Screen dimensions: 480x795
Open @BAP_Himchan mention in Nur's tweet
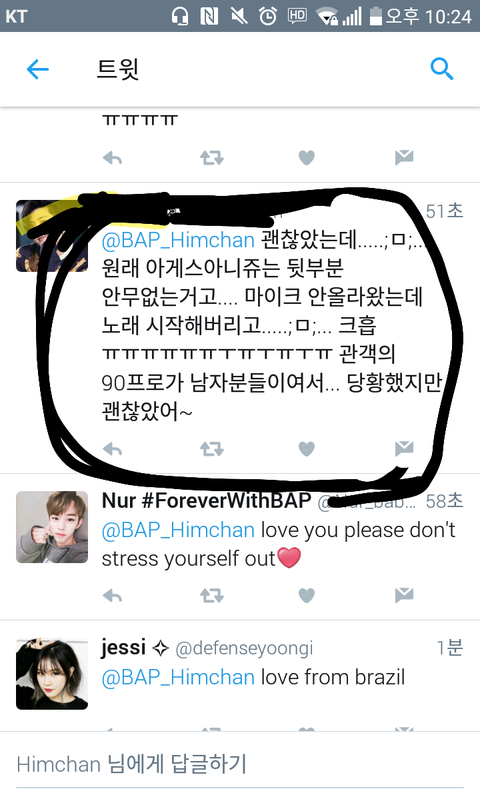coord(178,530)
